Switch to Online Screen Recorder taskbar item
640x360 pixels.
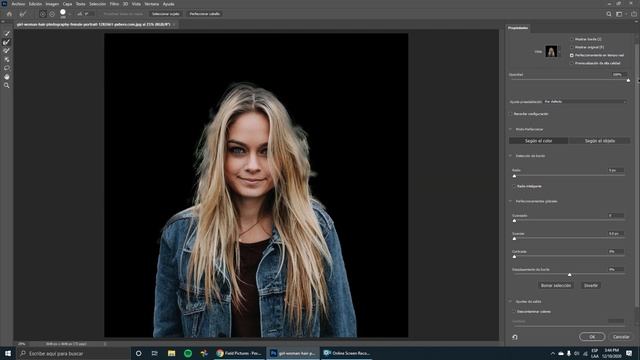(x=347, y=353)
